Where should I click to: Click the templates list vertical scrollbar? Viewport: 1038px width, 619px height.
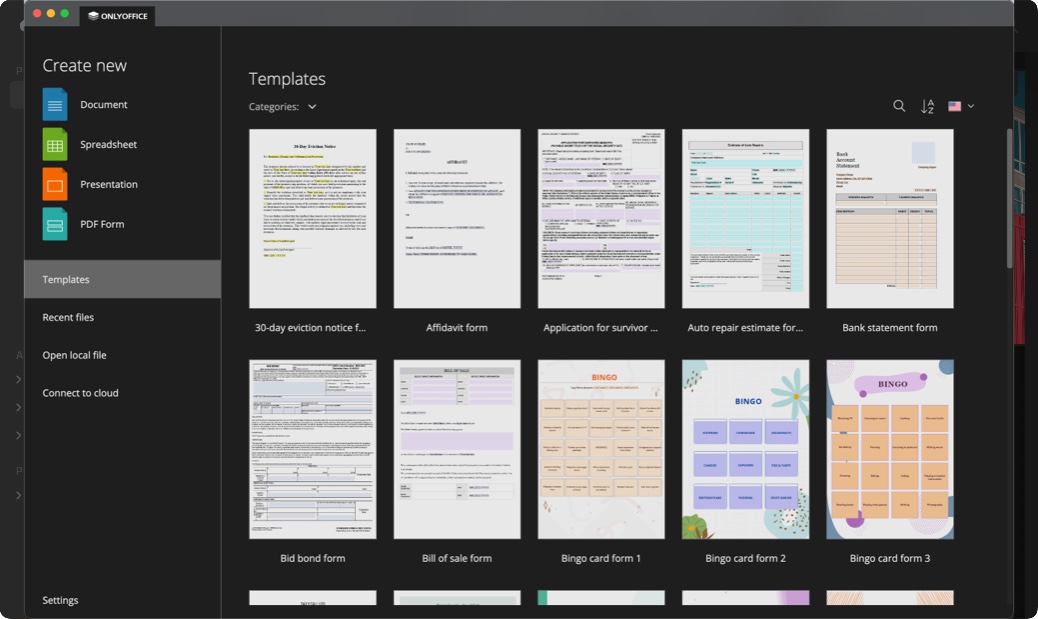click(1010, 199)
